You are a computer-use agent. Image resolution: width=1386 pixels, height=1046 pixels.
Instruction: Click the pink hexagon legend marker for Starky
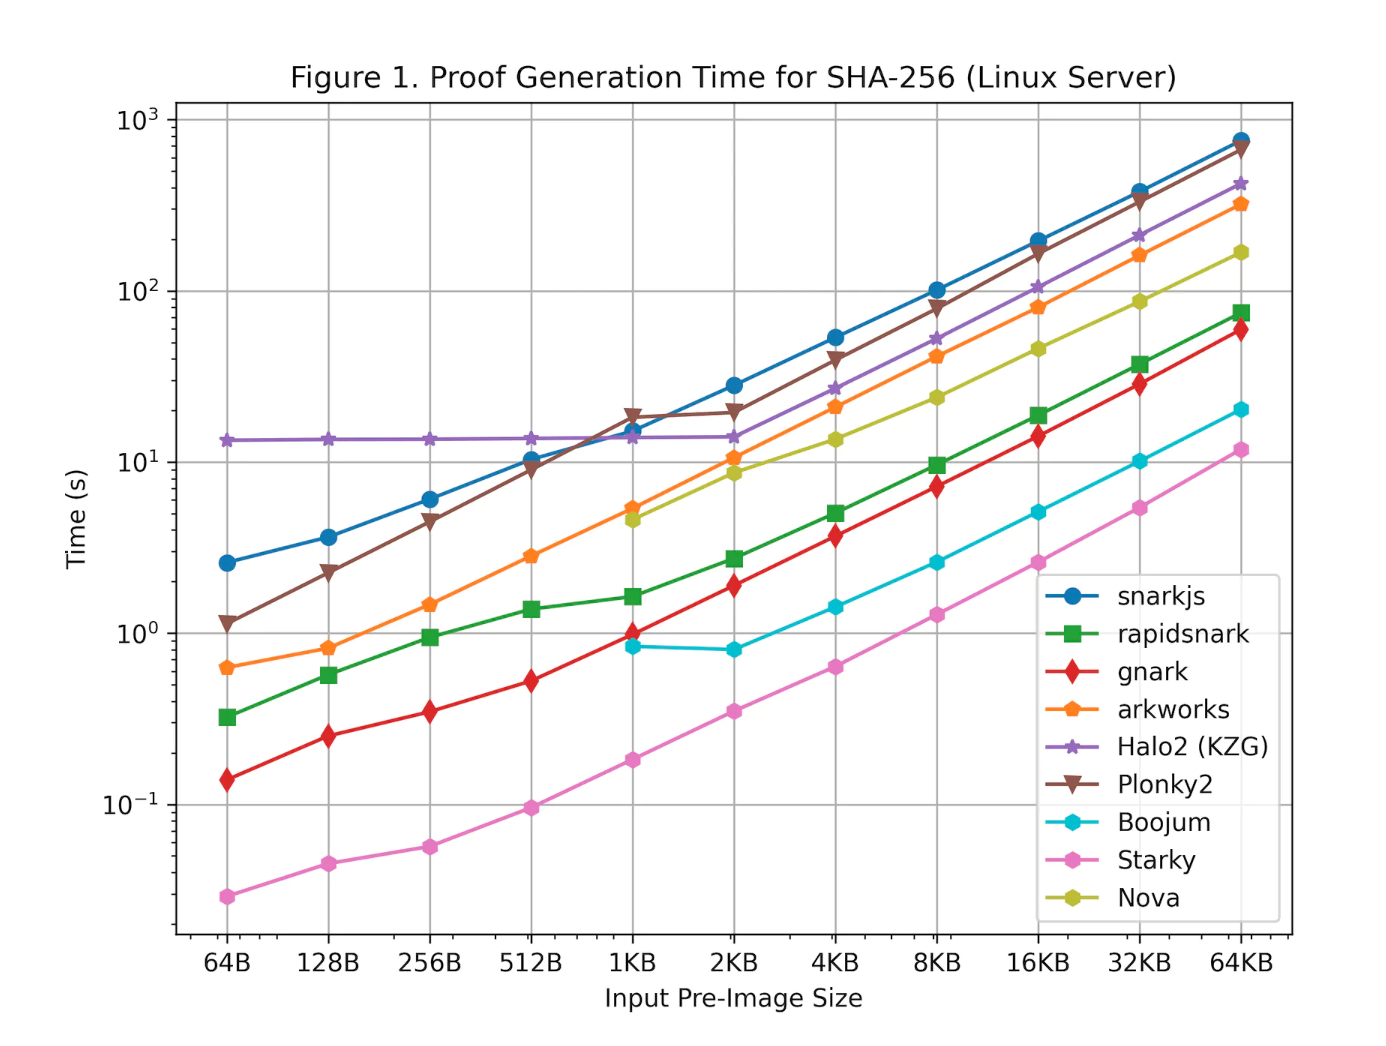[x=1073, y=860]
